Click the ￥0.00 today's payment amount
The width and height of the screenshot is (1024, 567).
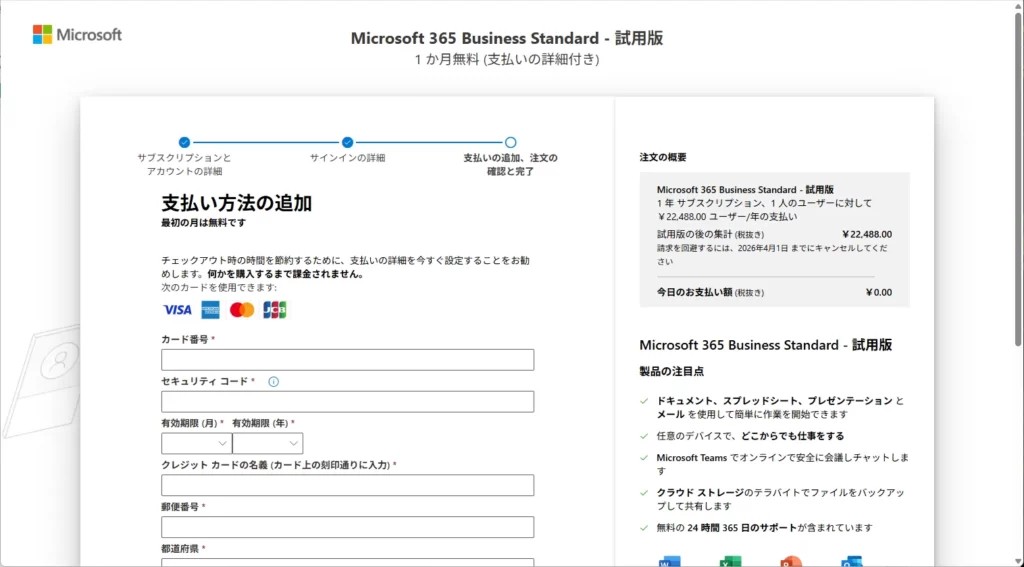(878, 293)
